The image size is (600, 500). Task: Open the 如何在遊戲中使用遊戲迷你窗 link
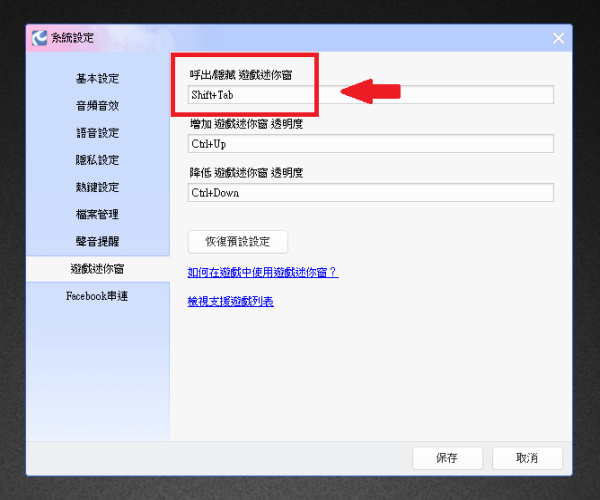click(x=263, y=272)
